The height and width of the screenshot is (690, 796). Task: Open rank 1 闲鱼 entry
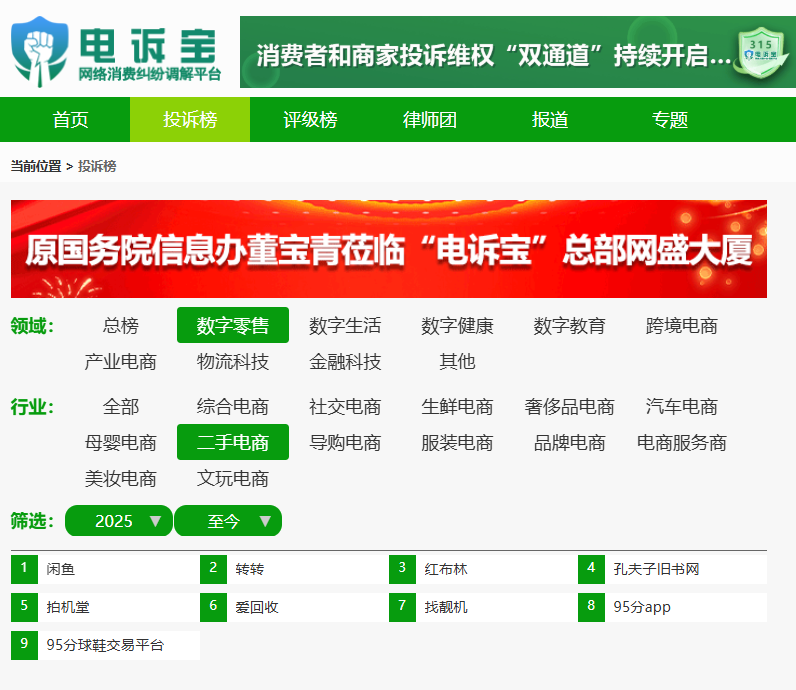[105, 569]
